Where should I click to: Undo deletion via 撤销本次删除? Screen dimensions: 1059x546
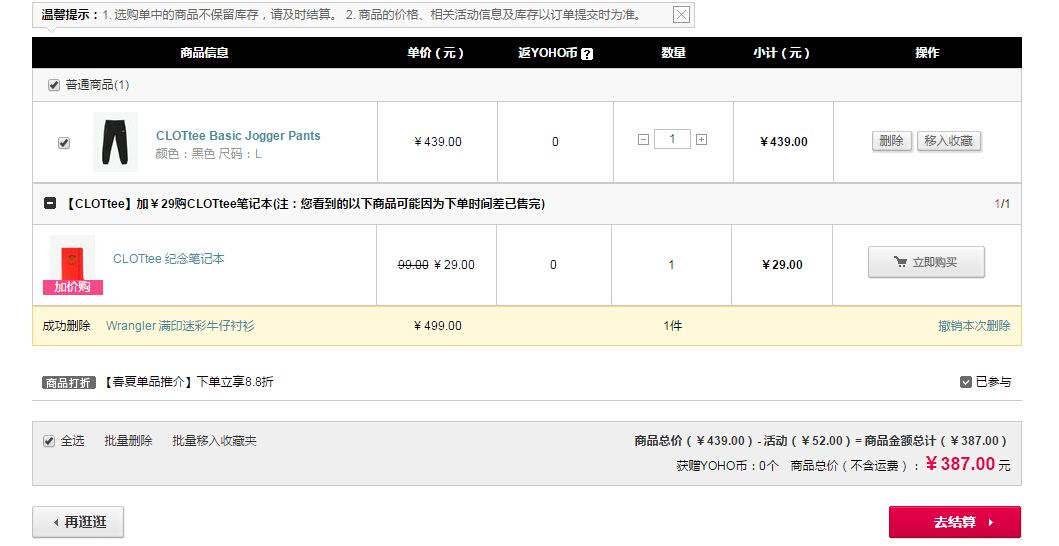pyautogui.click(x=974, y=326)
